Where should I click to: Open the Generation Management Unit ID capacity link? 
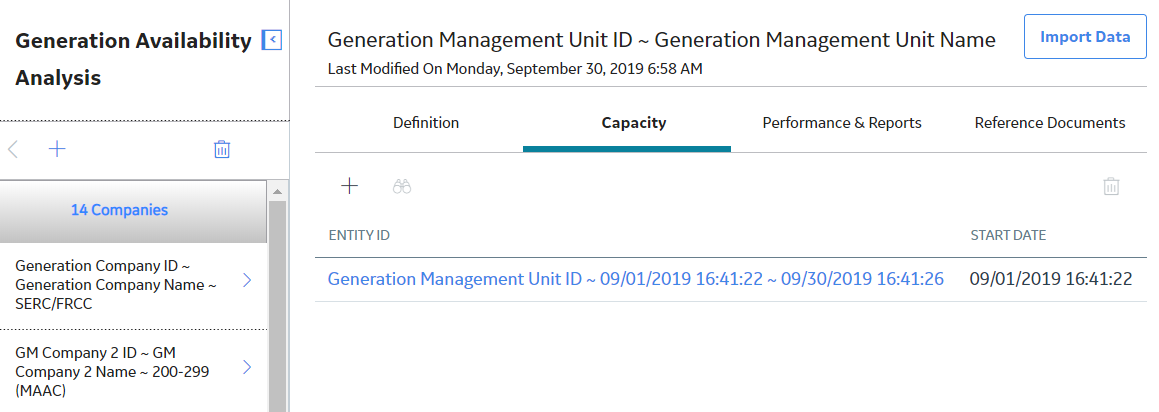tap(636, 279)
